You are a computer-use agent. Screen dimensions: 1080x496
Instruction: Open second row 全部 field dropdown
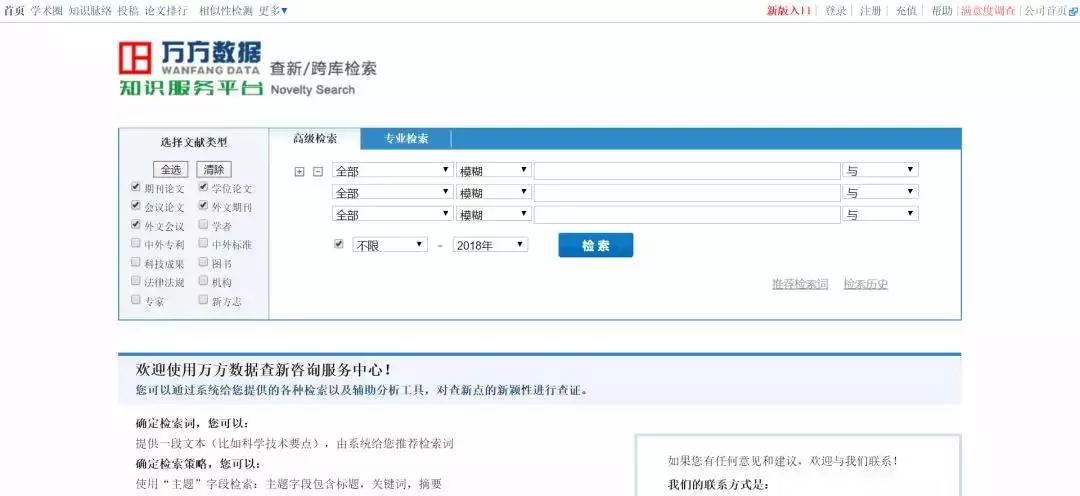[393, 192]
